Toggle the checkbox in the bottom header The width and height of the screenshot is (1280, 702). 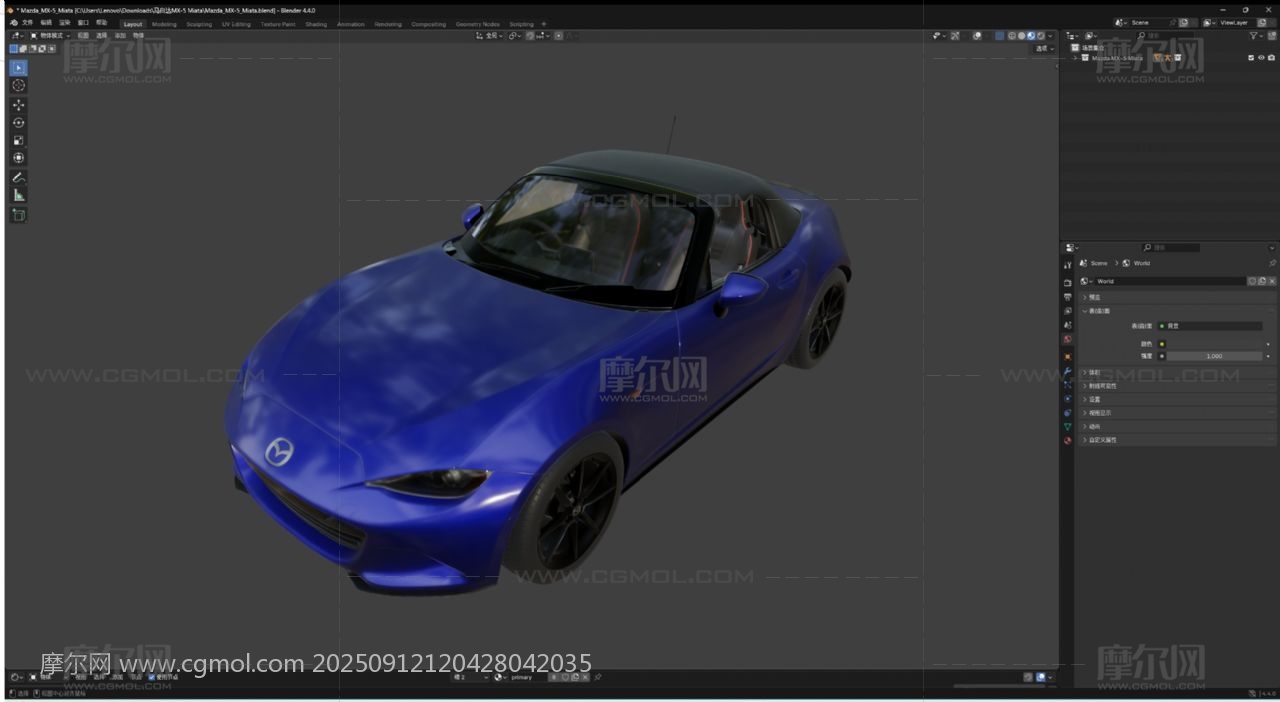pos(152,677)
